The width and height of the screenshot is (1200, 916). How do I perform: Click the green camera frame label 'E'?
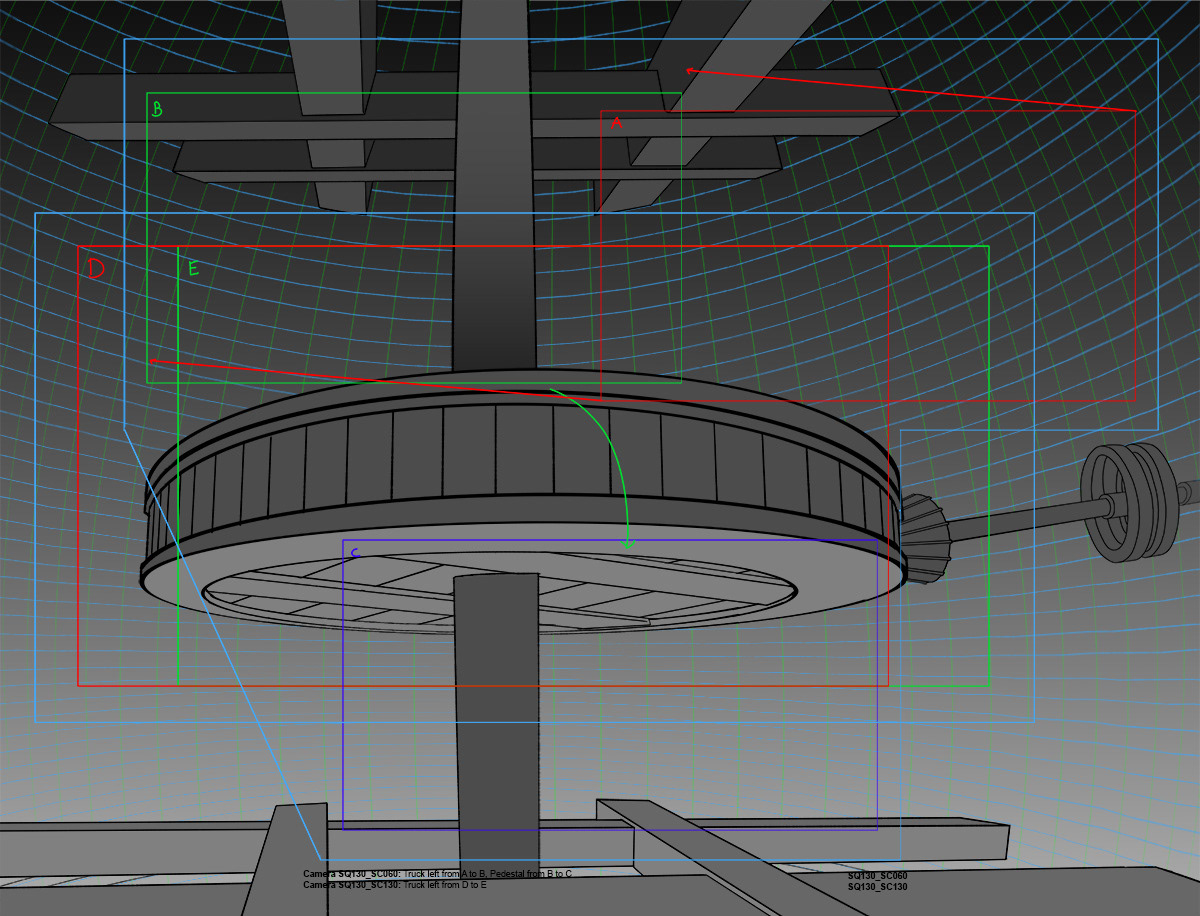point(194,269)
